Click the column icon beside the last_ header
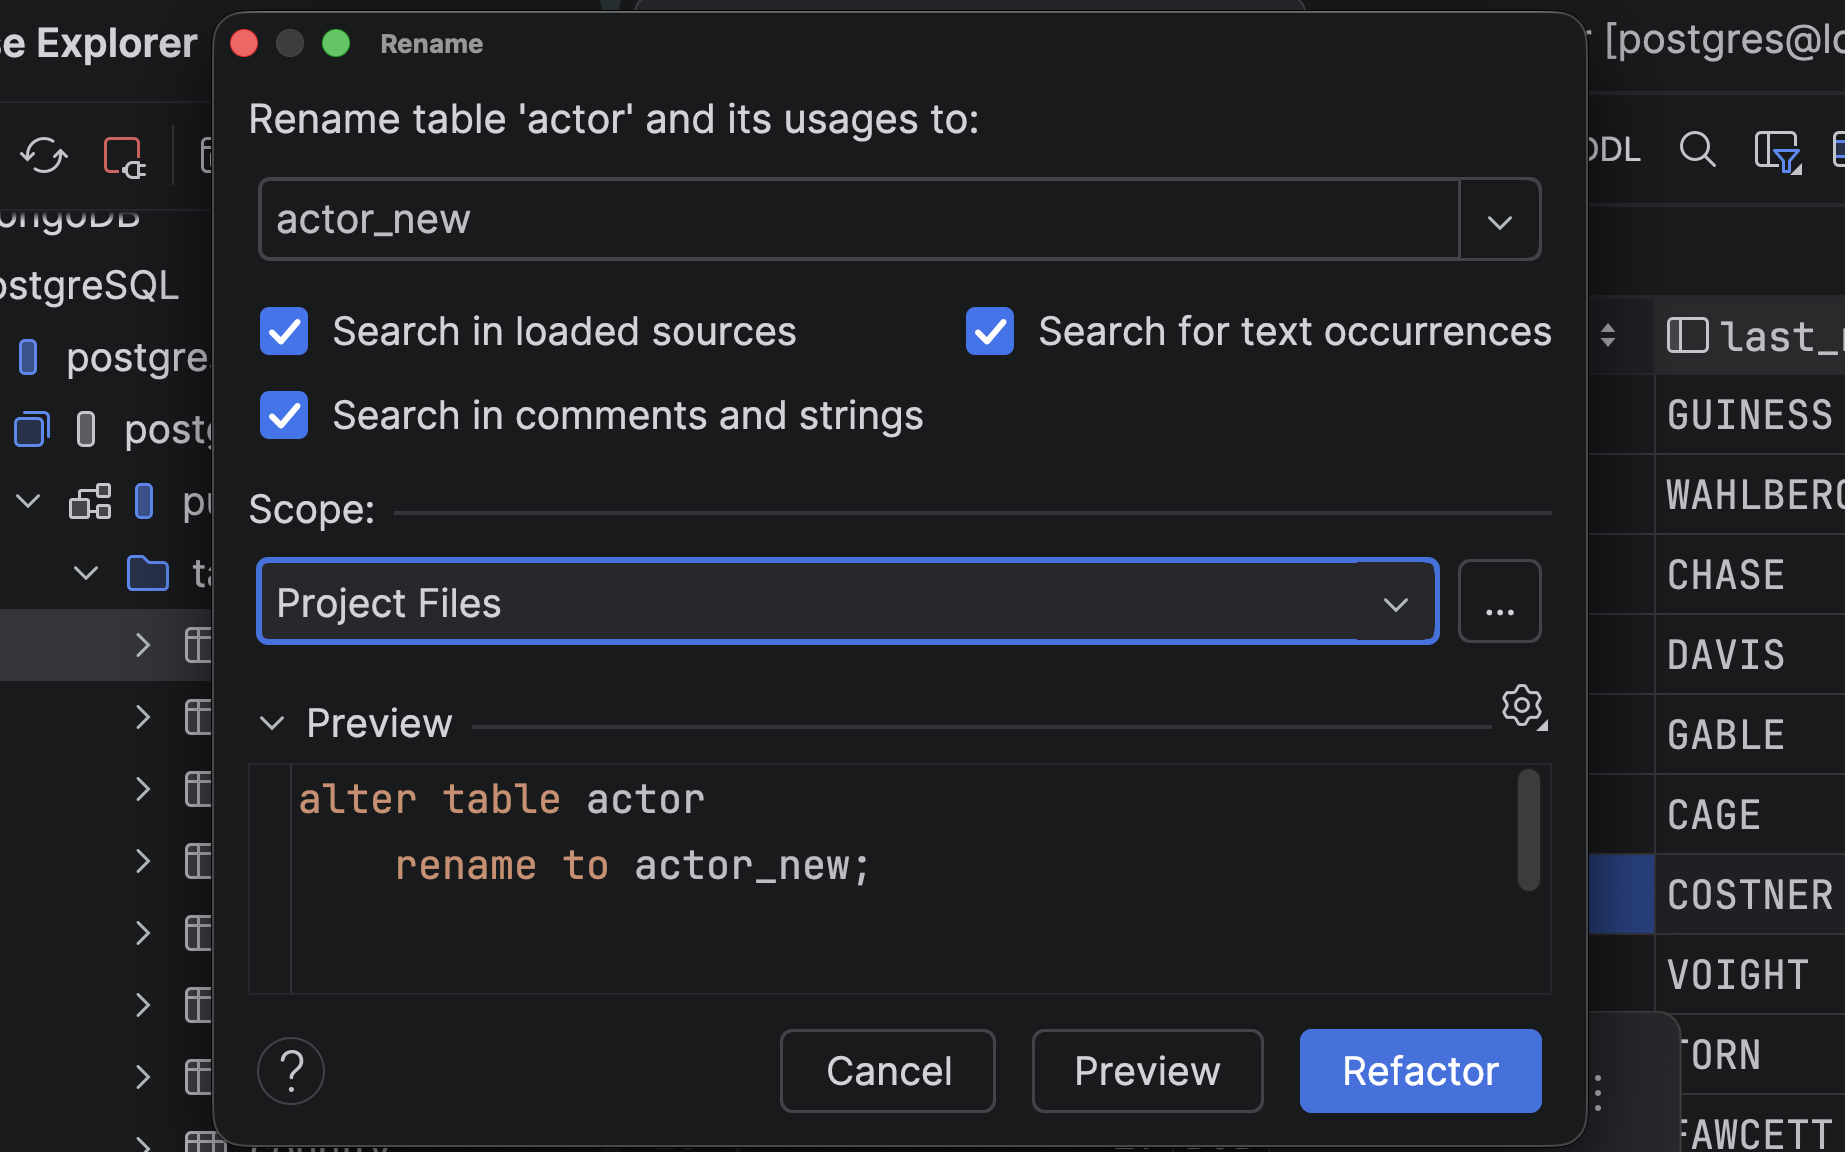This screenshot has height=1152, width=1845. (1687, 335)
